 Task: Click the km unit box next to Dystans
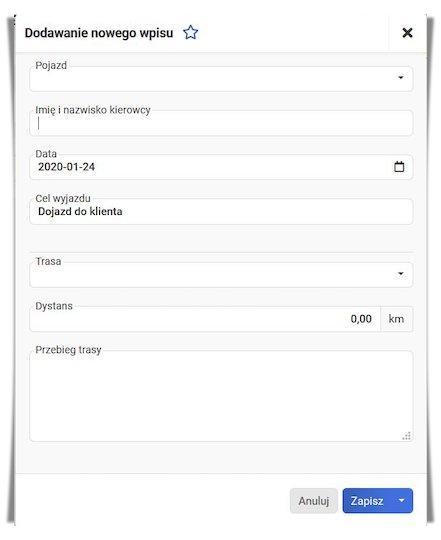pyautogui.click(x=396, y=319)
